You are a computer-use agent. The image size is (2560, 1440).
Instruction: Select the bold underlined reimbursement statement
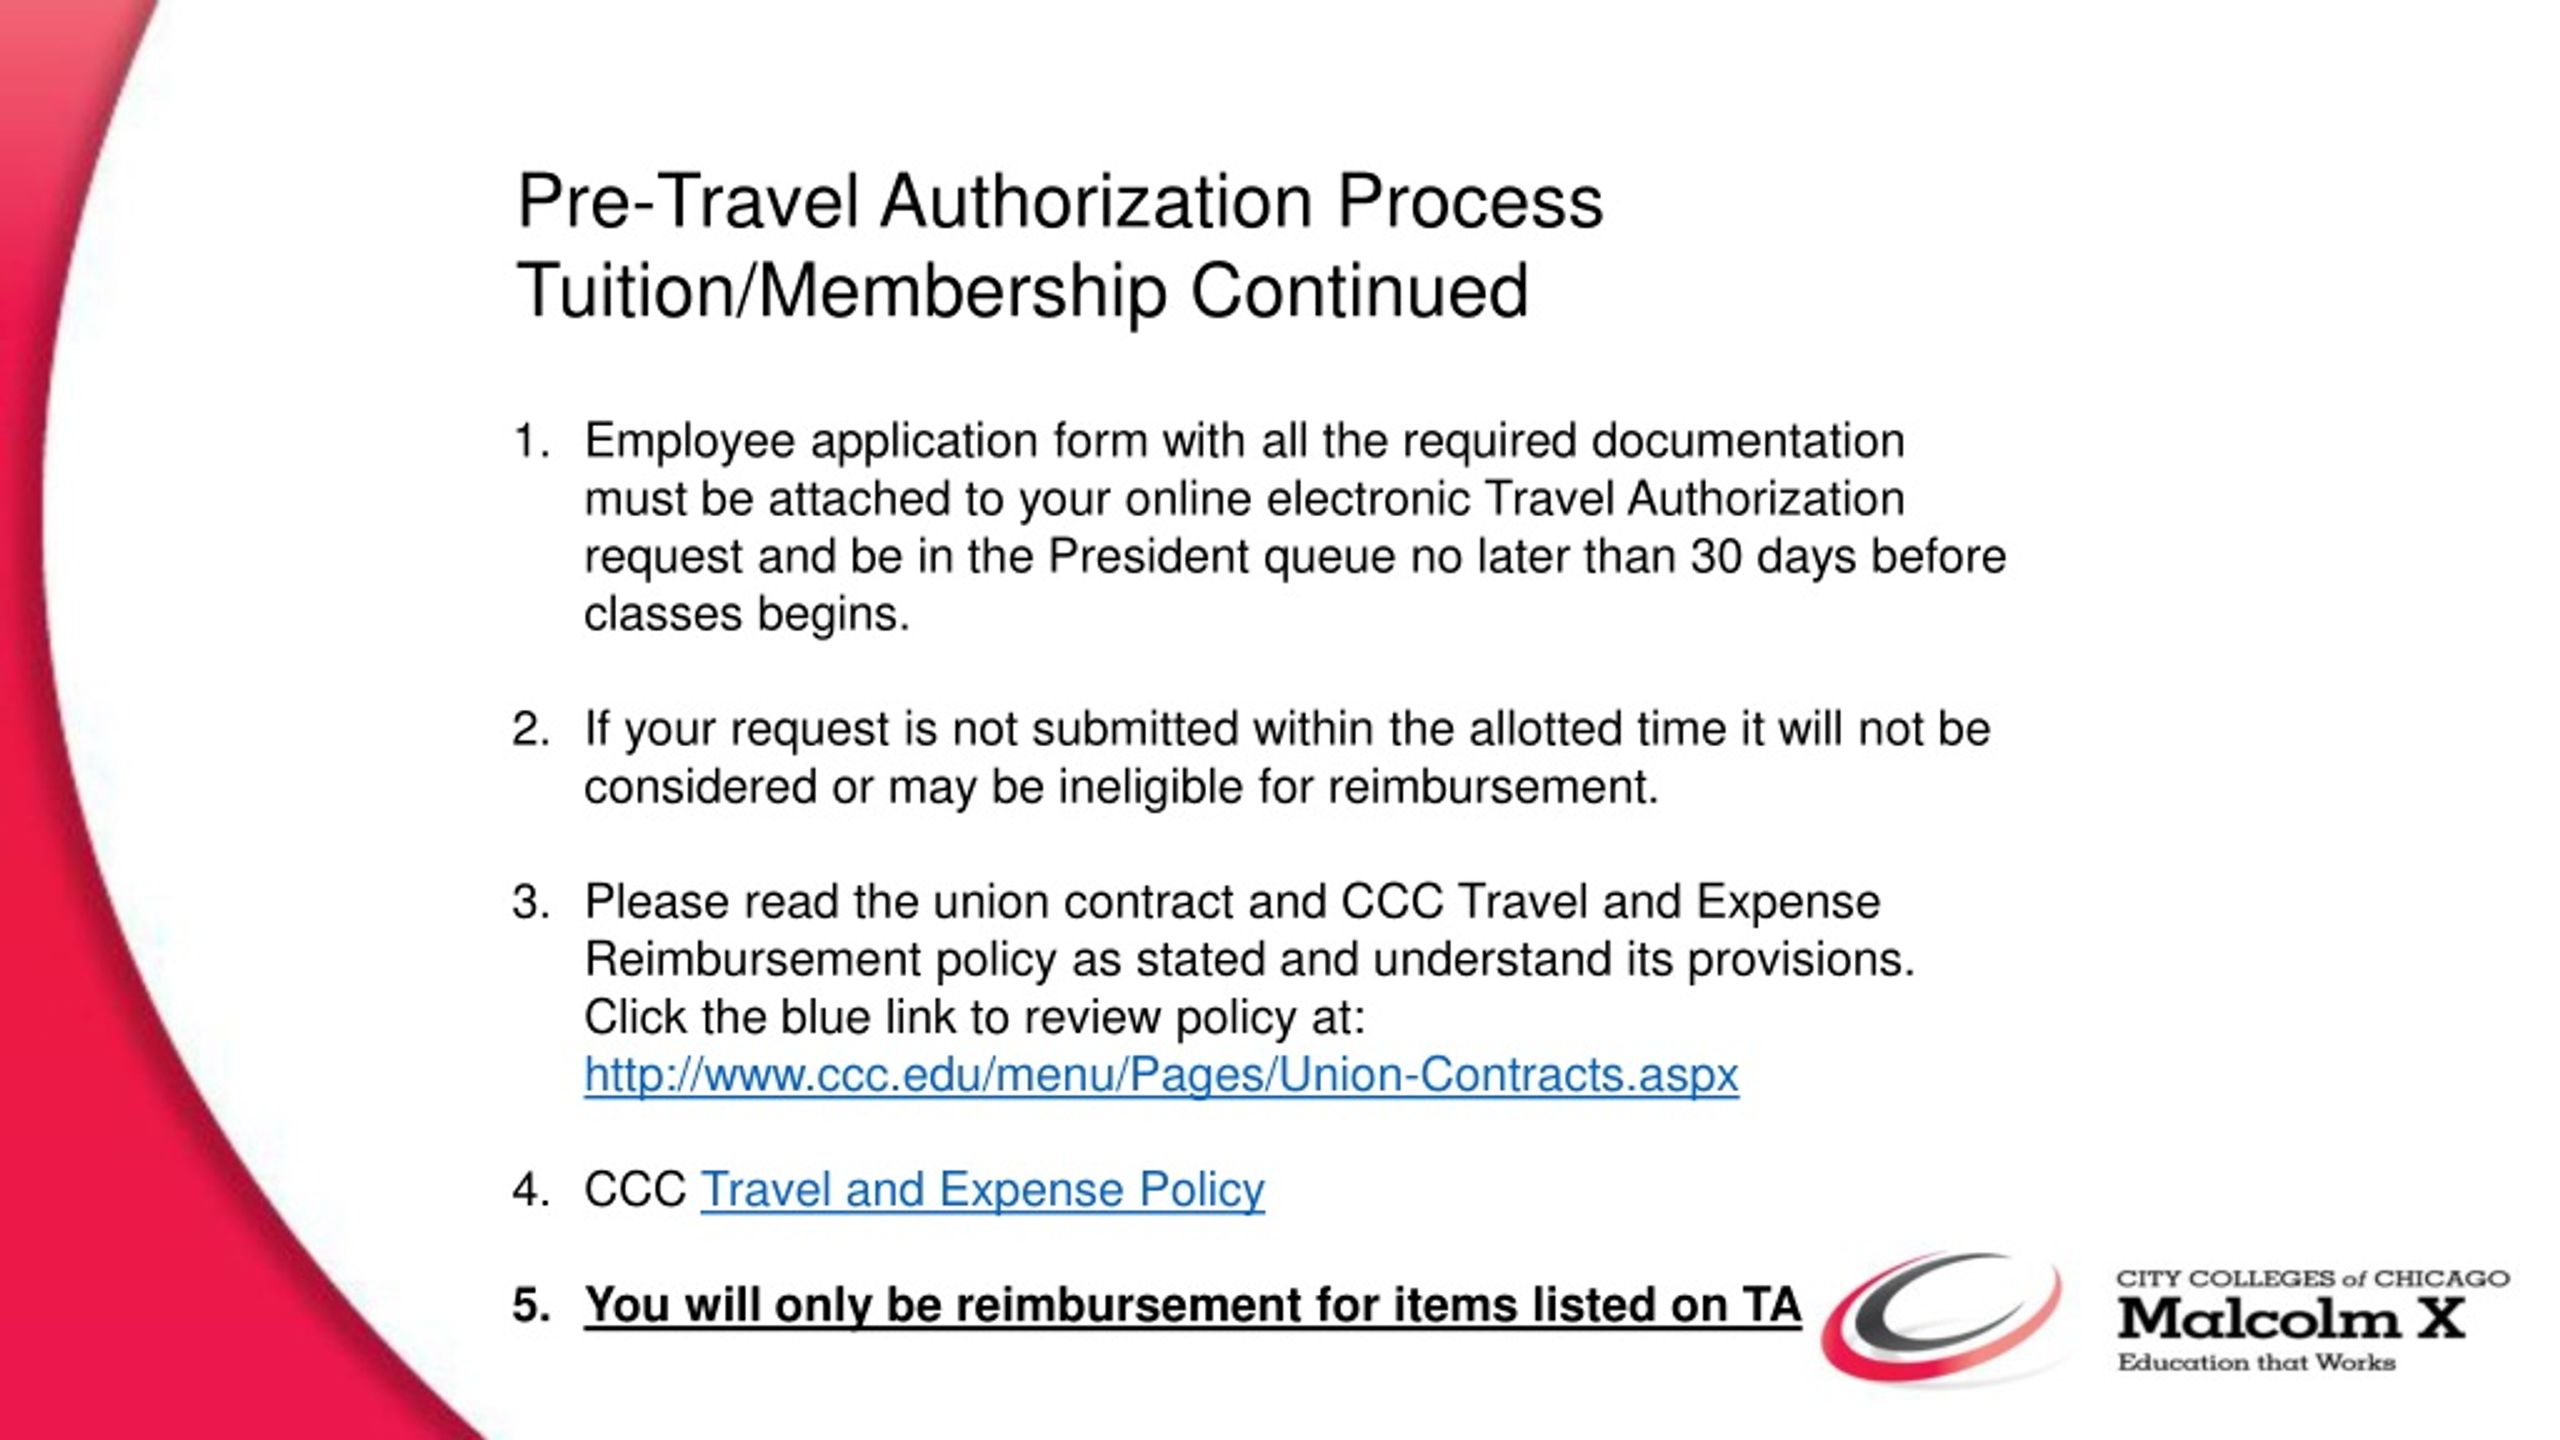click(1192, 1306)
